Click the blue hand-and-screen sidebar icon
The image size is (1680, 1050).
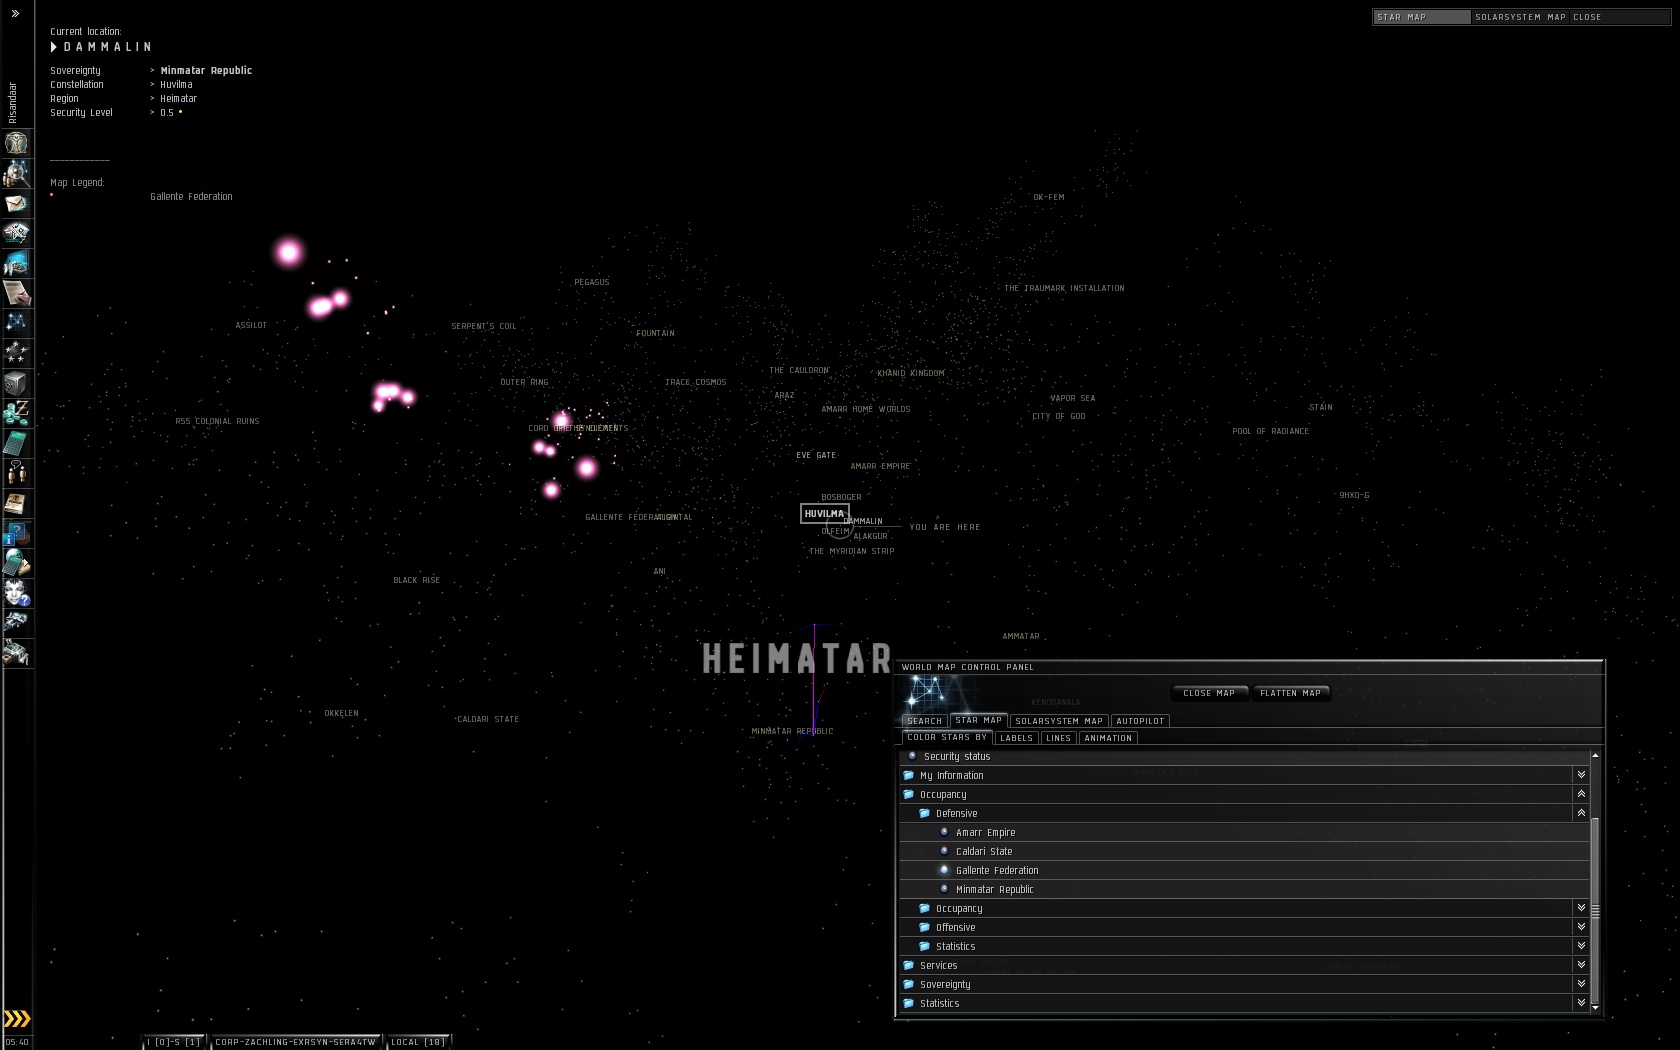(16, 264)
